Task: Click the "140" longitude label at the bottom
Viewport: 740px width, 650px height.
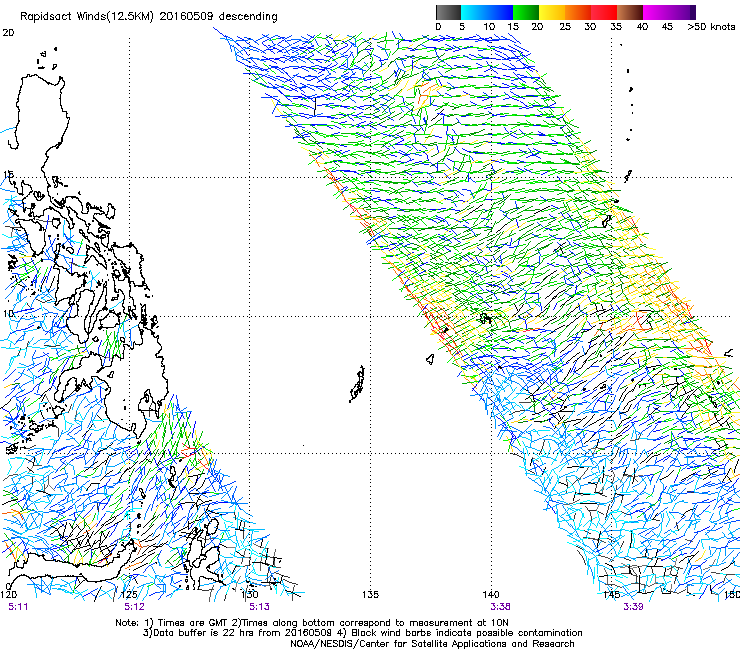Action: click(x=491, y=595)
